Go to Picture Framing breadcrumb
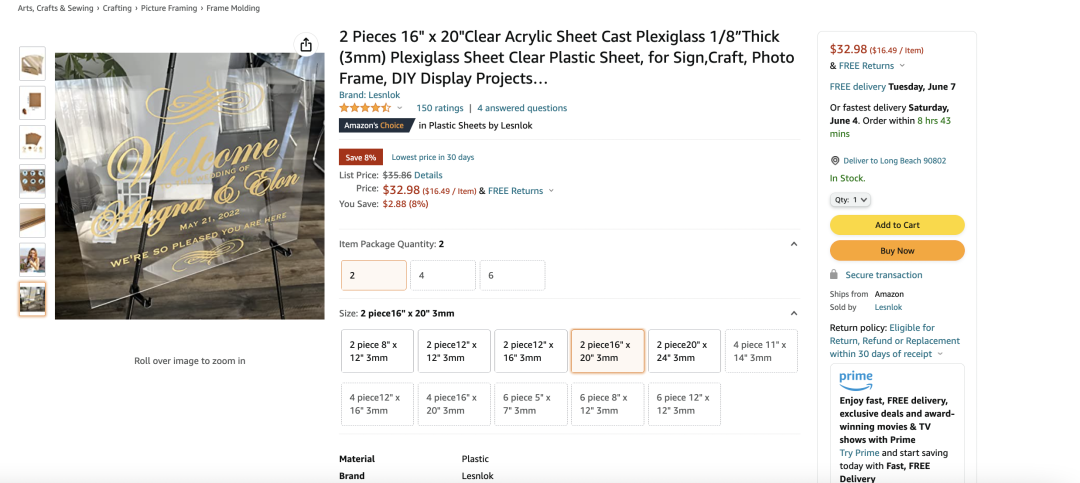Image resolution: width=1080 pixels, height=483 pixels. click(x=169, y=8)
